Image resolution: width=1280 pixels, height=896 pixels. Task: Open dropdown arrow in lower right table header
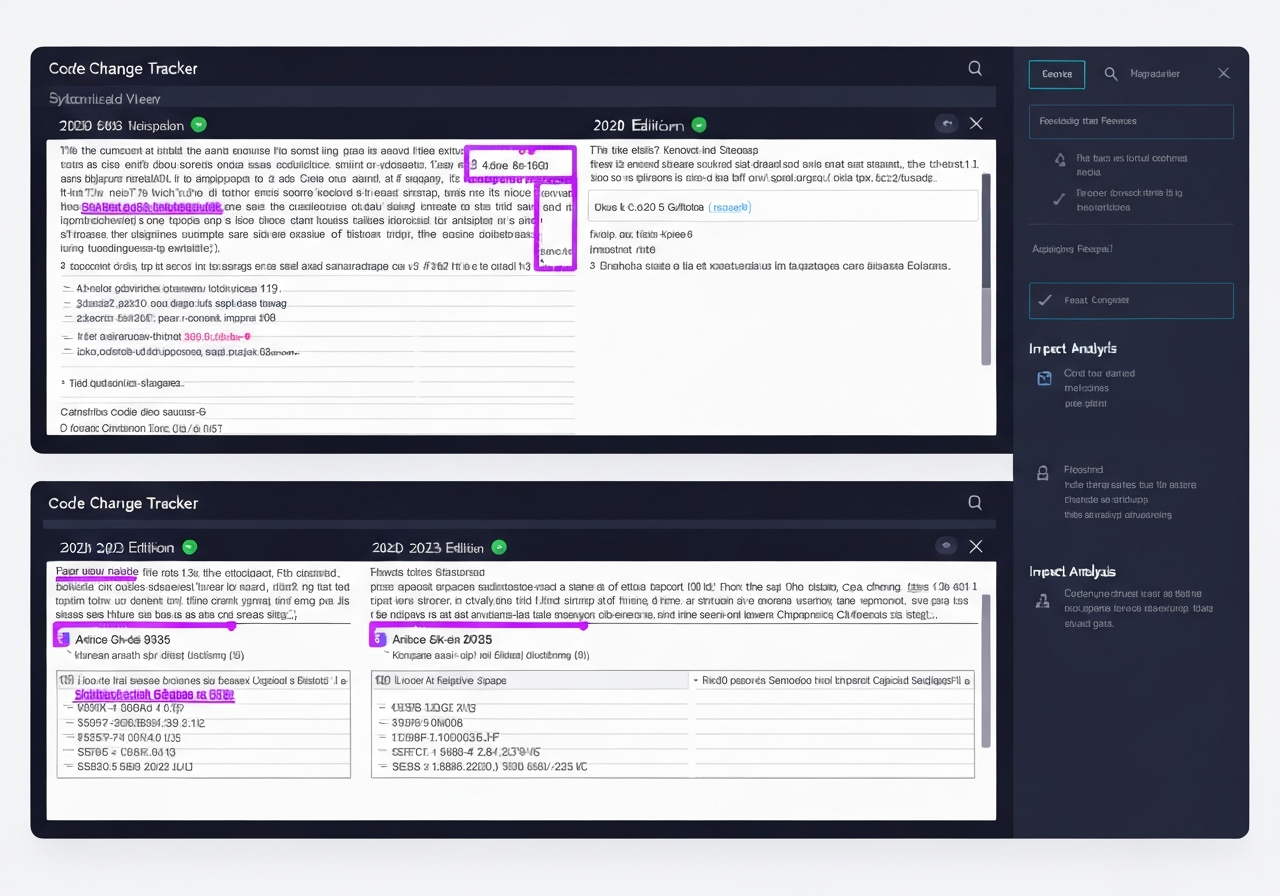point(696,680)
